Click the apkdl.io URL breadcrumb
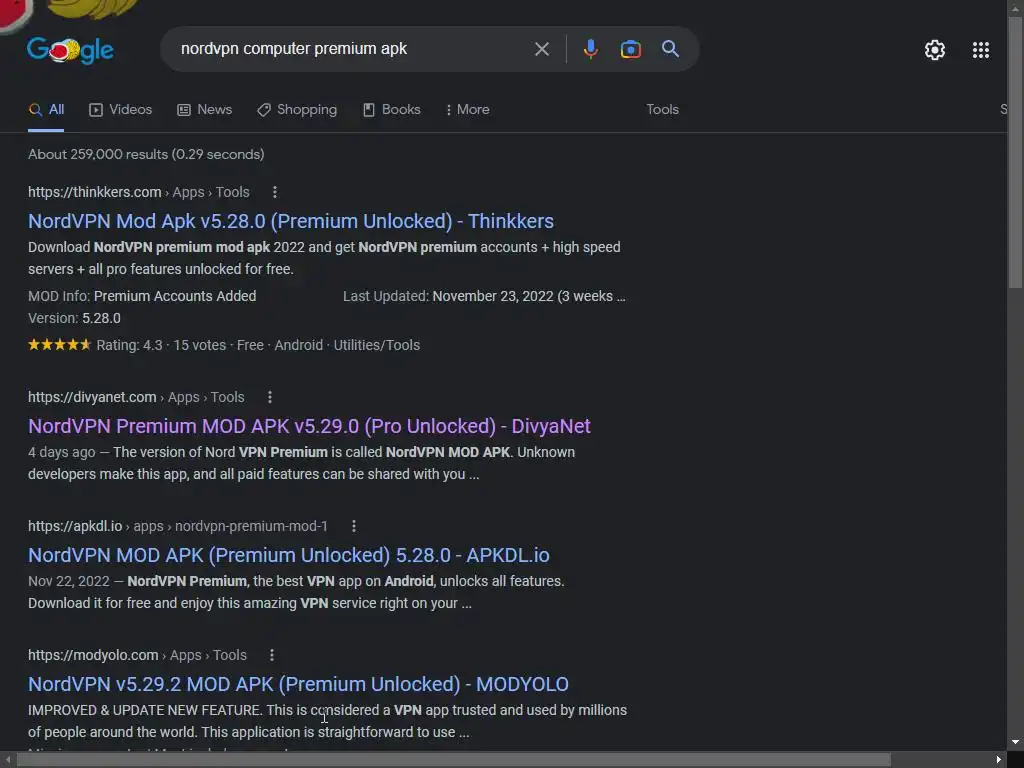Screen dimensions: 1024x768 [178, 526]
